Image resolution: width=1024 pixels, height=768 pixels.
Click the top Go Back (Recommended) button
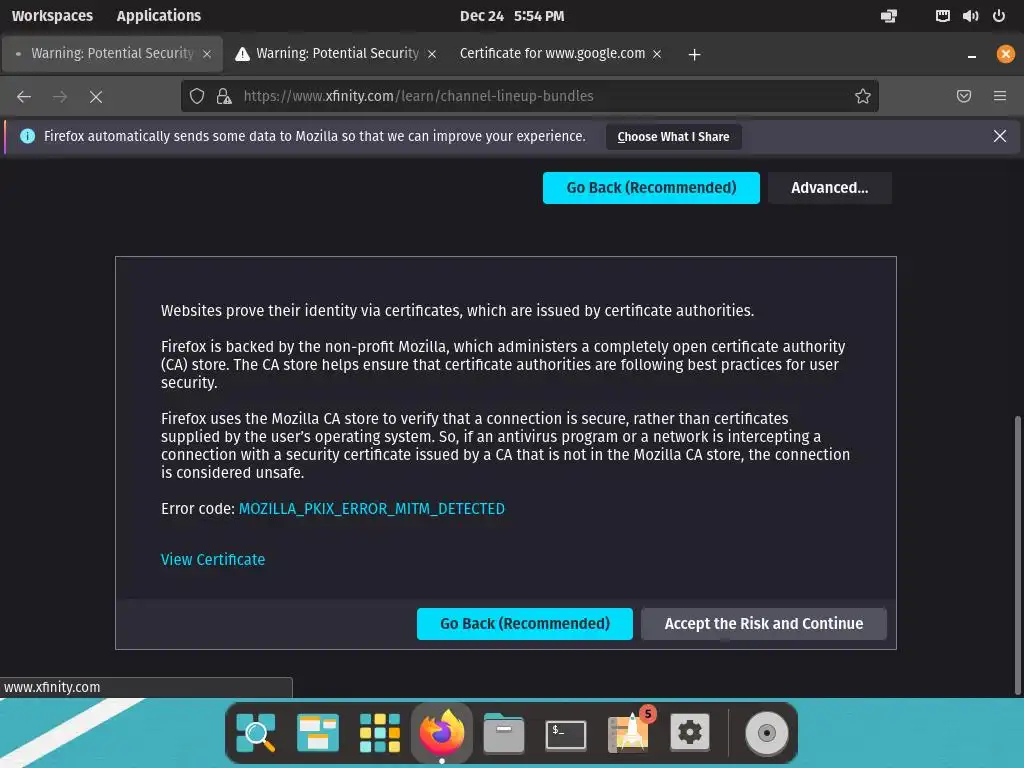pos(651,188)
